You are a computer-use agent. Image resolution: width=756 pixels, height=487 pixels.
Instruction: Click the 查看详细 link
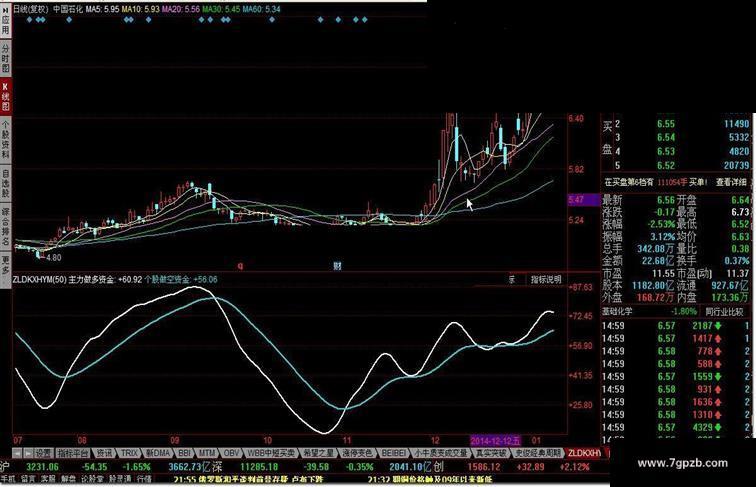click(x=731, y=182)
